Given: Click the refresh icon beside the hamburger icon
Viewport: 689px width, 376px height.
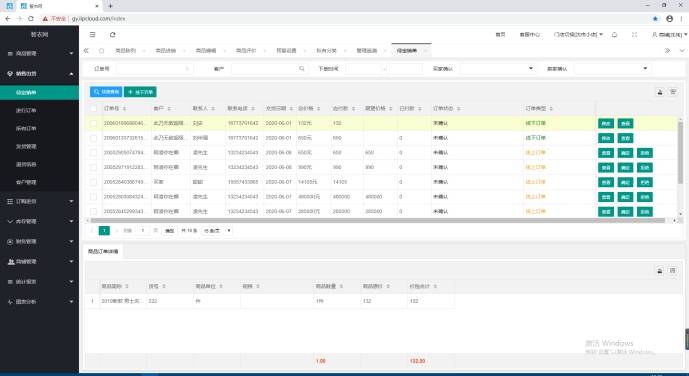Looking at the screenshot, I should coord(112,35).
